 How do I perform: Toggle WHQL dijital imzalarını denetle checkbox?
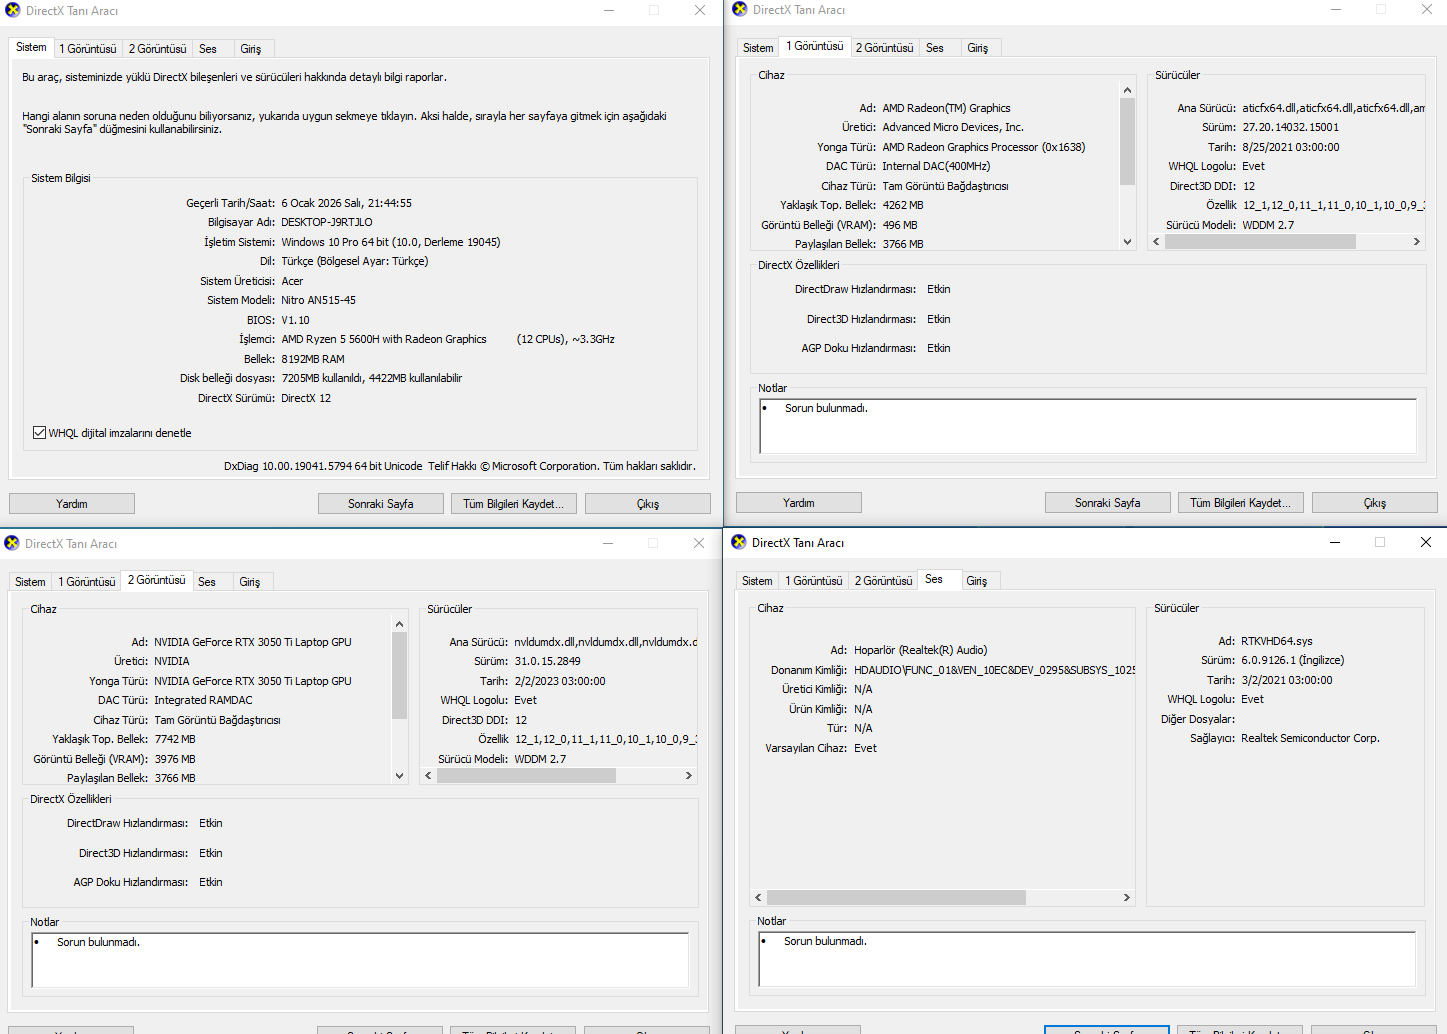[39, 433]
